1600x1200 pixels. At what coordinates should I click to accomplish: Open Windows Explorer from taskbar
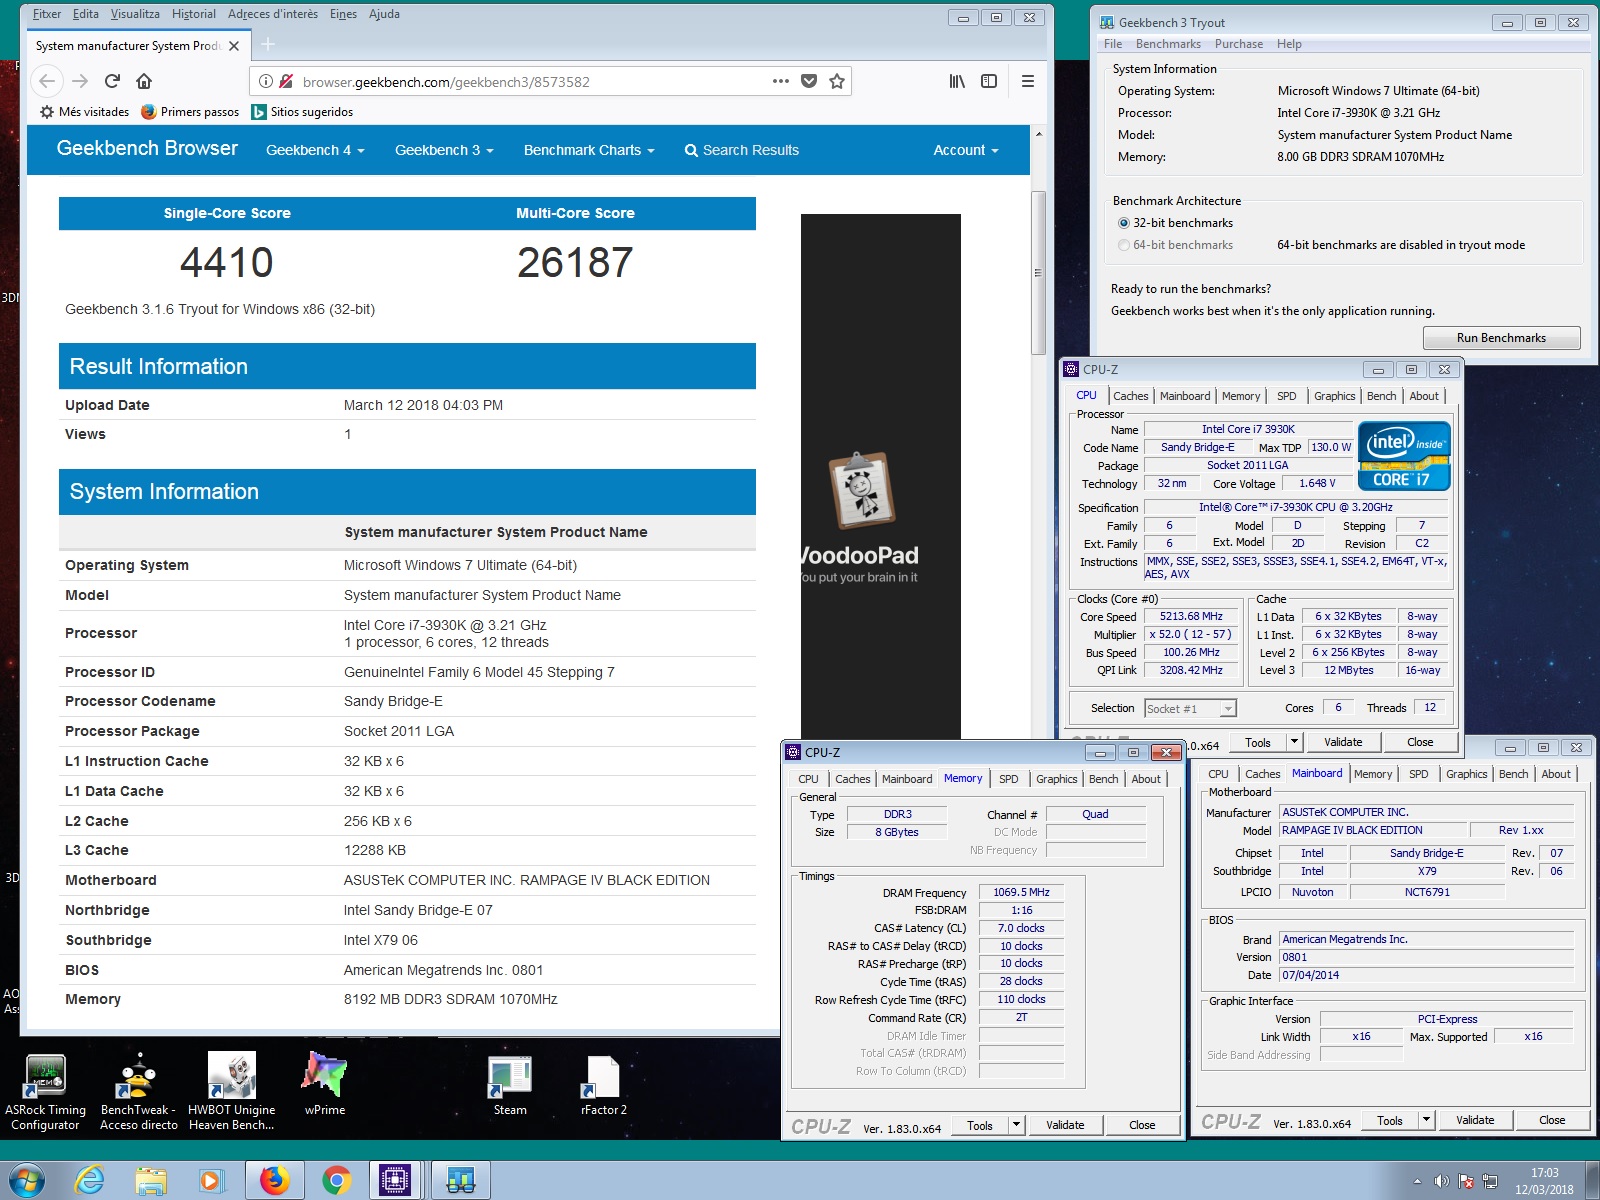[x=151, y=1181]
